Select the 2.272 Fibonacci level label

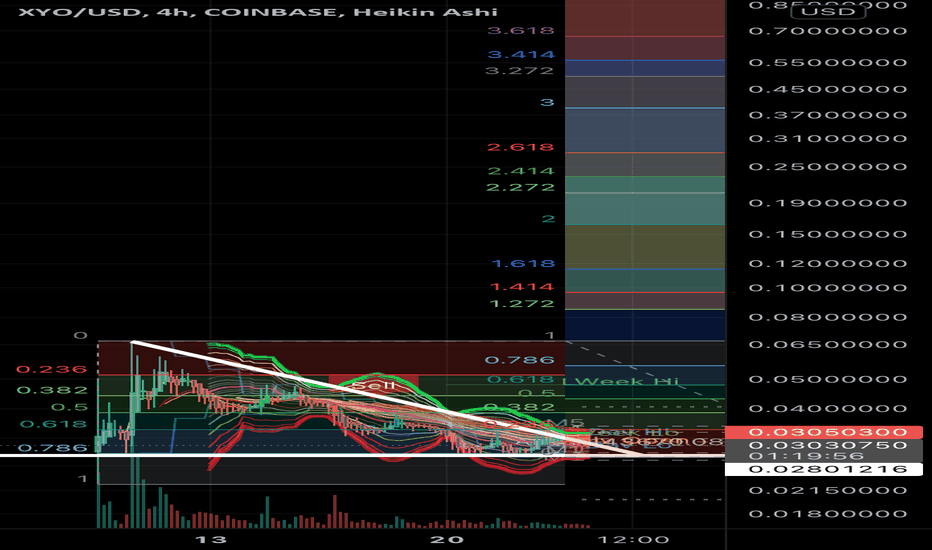point(521,187)
